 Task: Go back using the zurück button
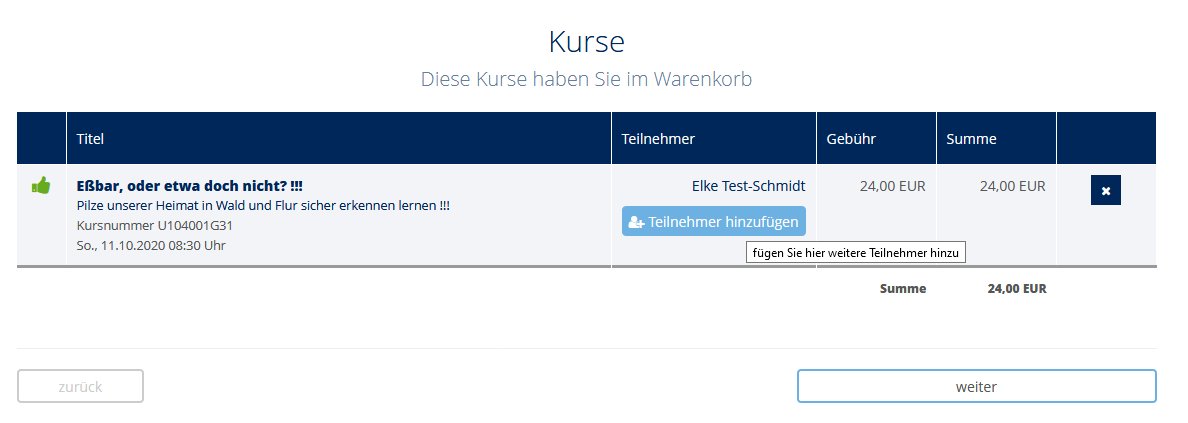click(80, 386)
